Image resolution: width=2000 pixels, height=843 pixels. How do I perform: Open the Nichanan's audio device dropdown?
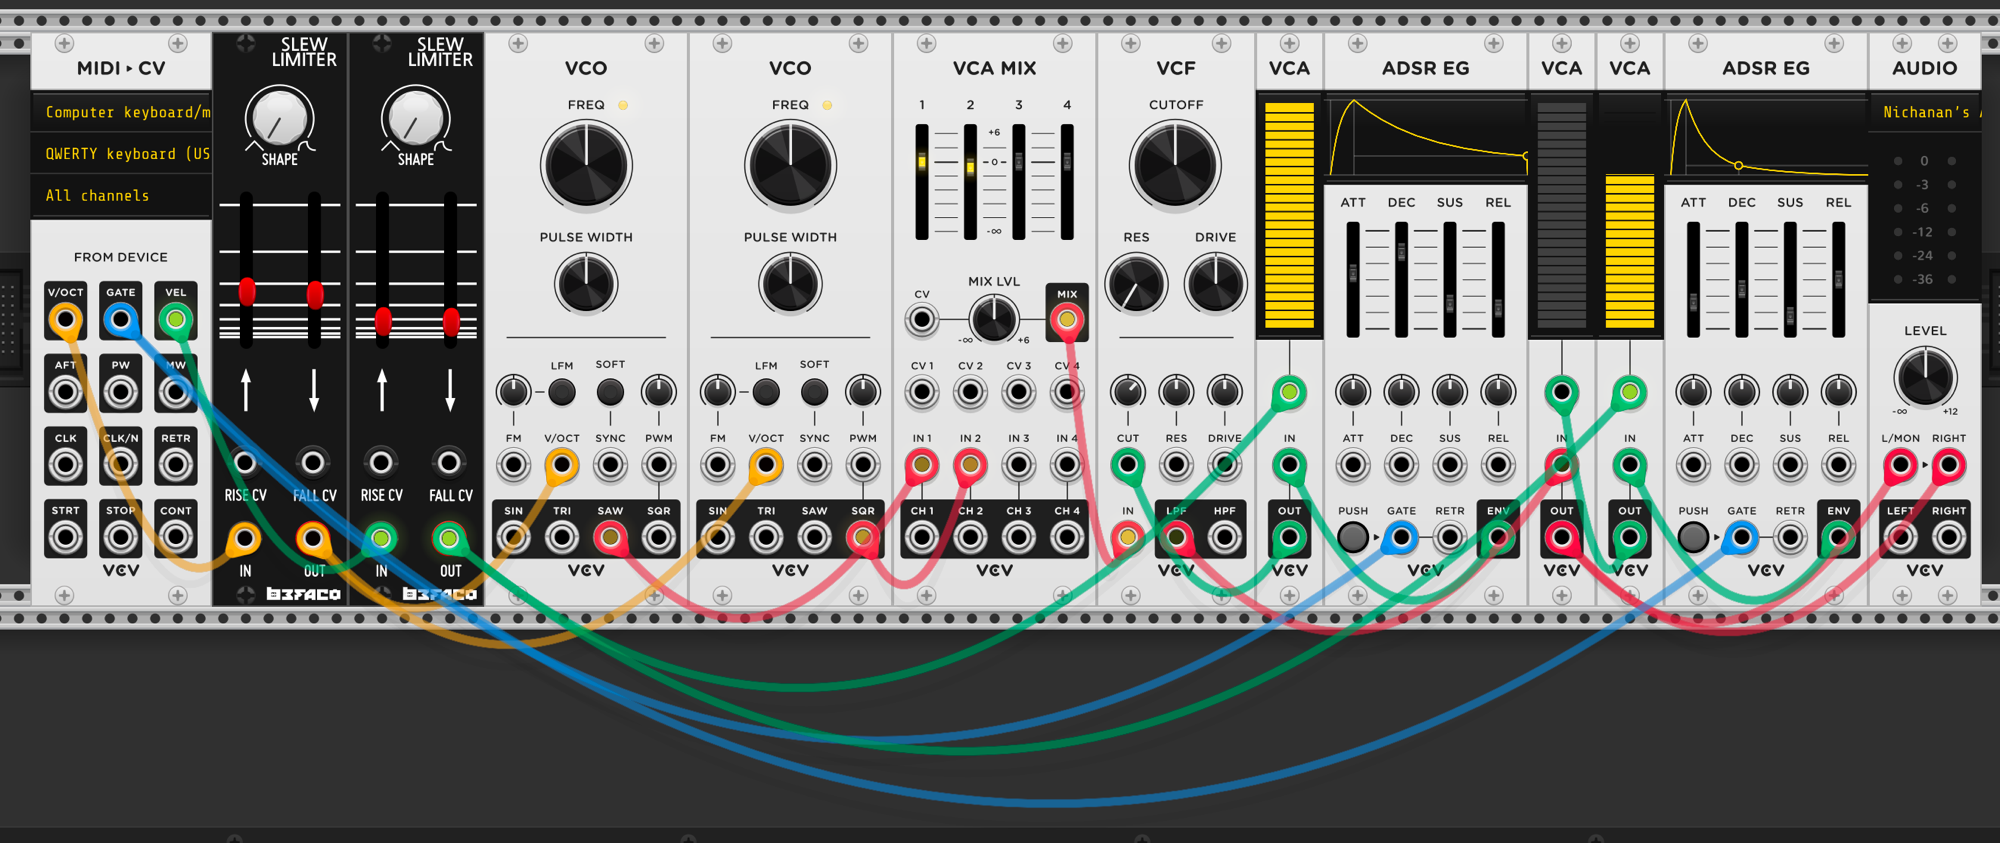point(1925,112)
